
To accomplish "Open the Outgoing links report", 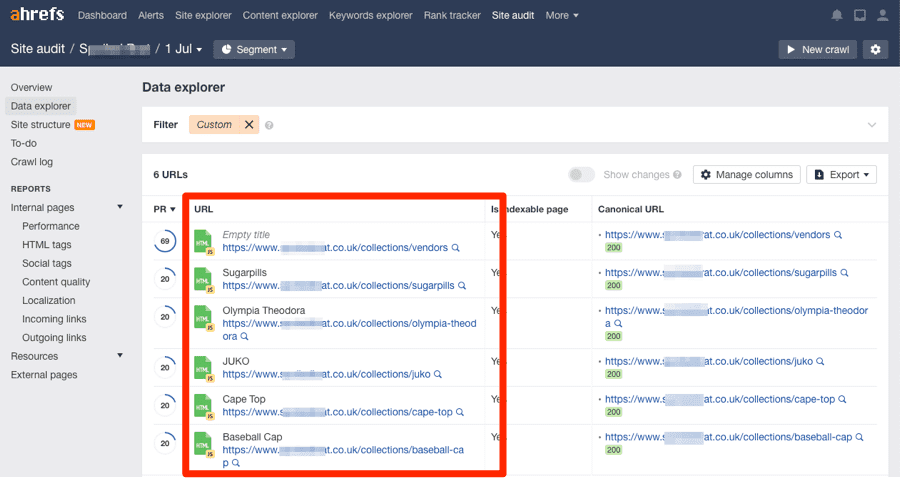I will coord(54,337).
